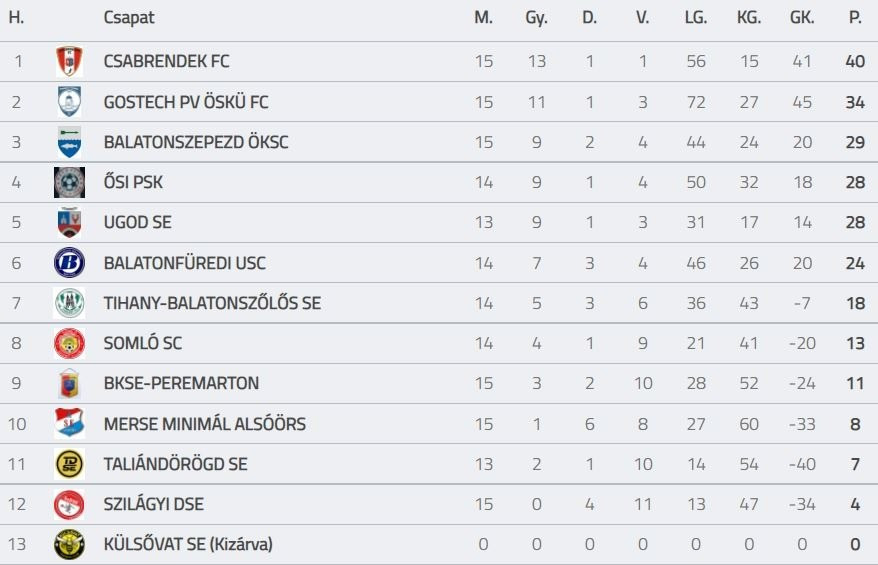
Task: Click the P. points column header
Action: coord(854,18)
